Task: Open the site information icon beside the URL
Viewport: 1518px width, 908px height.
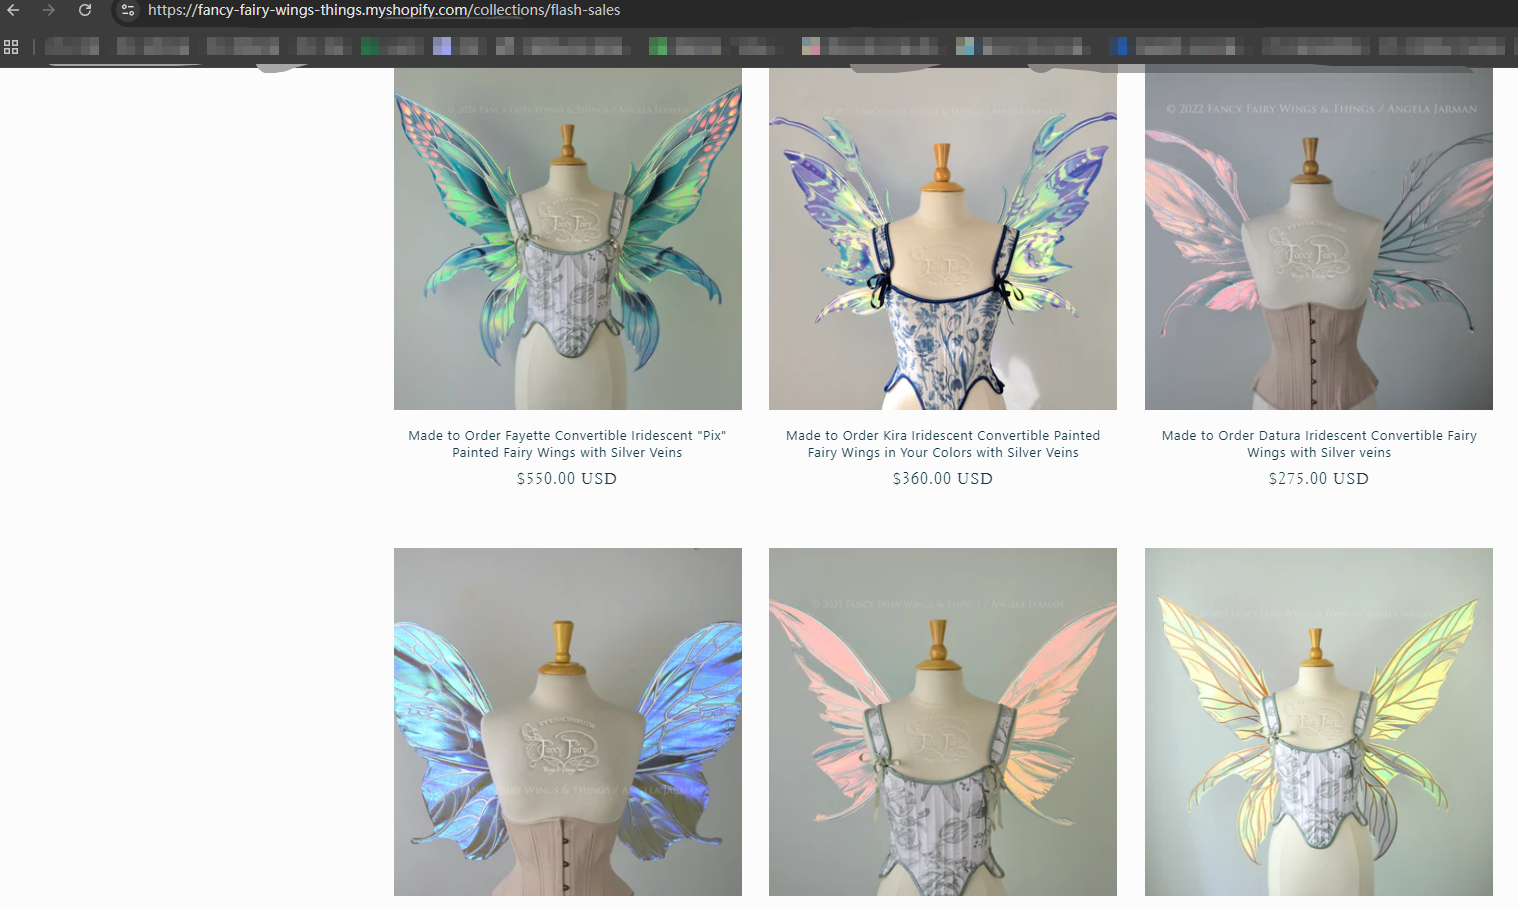Action: (128, 10)
